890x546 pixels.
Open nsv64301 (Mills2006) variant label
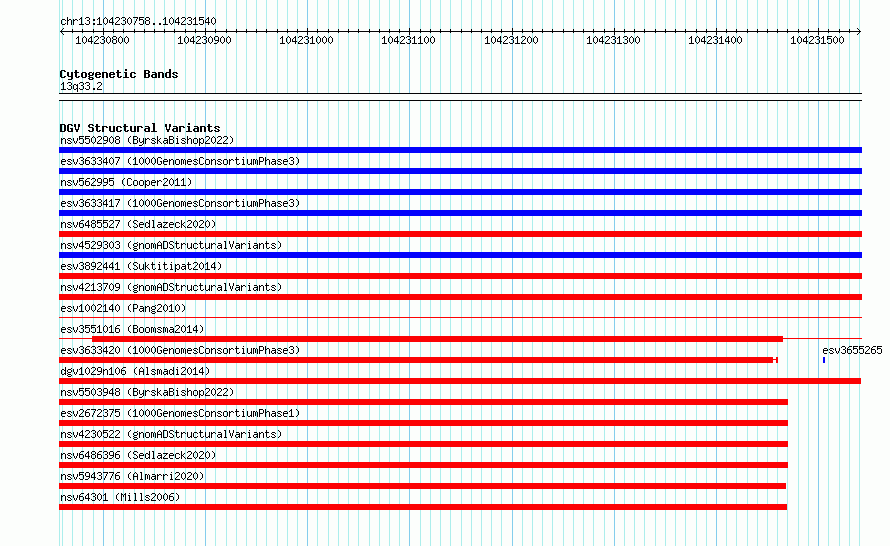click(120, 497)
